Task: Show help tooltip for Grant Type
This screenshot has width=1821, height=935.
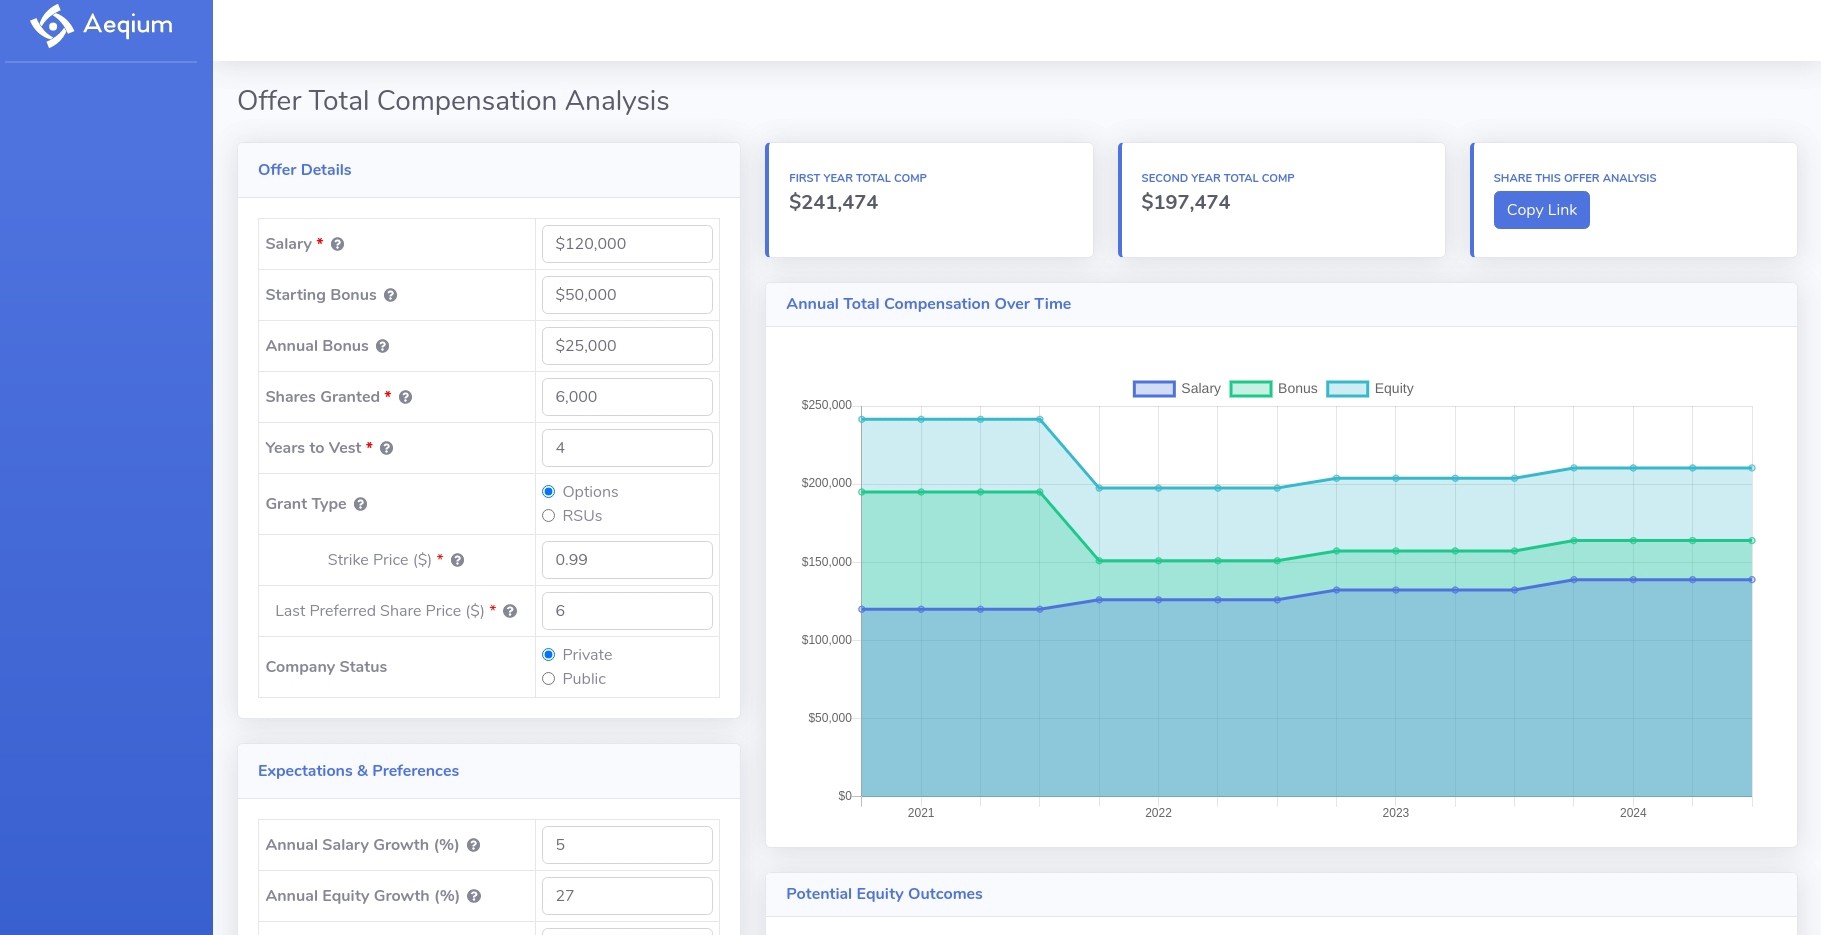Action: [361, 504]
